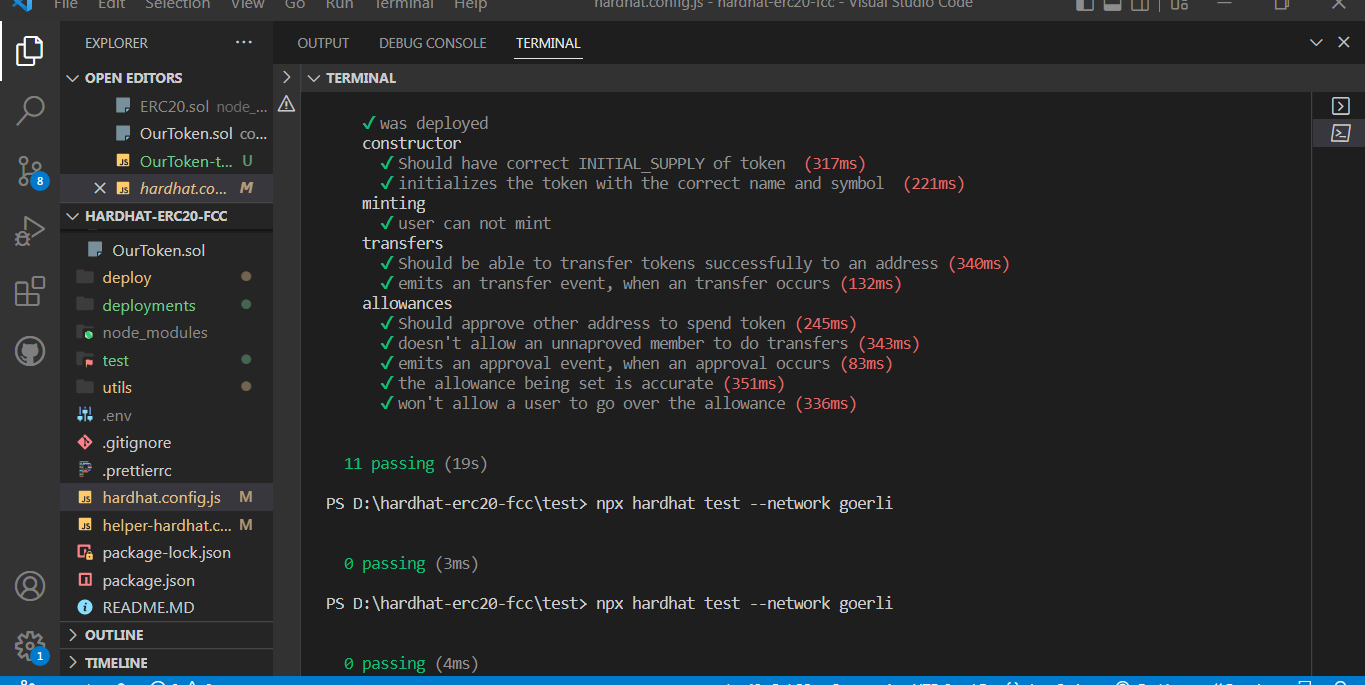
Task: Click the 'transfers' suite heading in terminal
Action: pyautogui.click(x=402, y=244)
